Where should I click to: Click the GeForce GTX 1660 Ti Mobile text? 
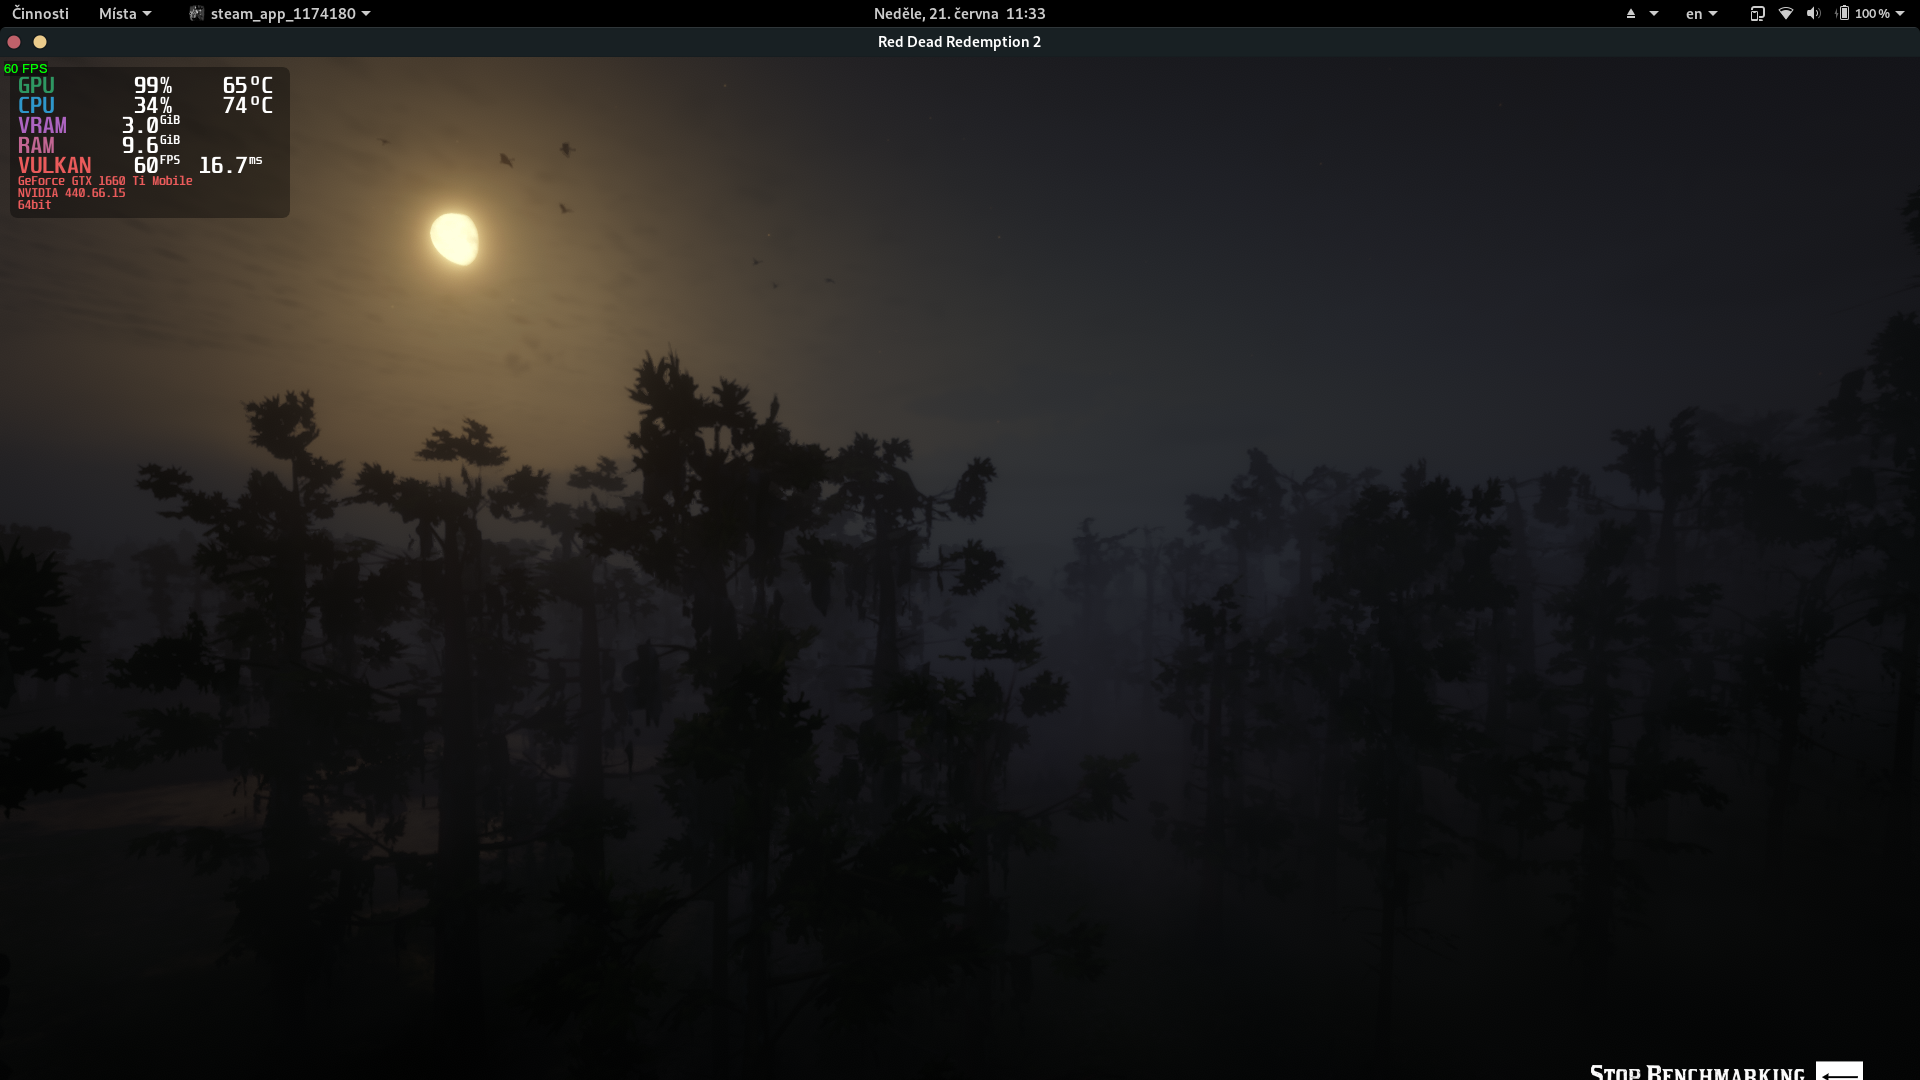[x=105, y=181]
